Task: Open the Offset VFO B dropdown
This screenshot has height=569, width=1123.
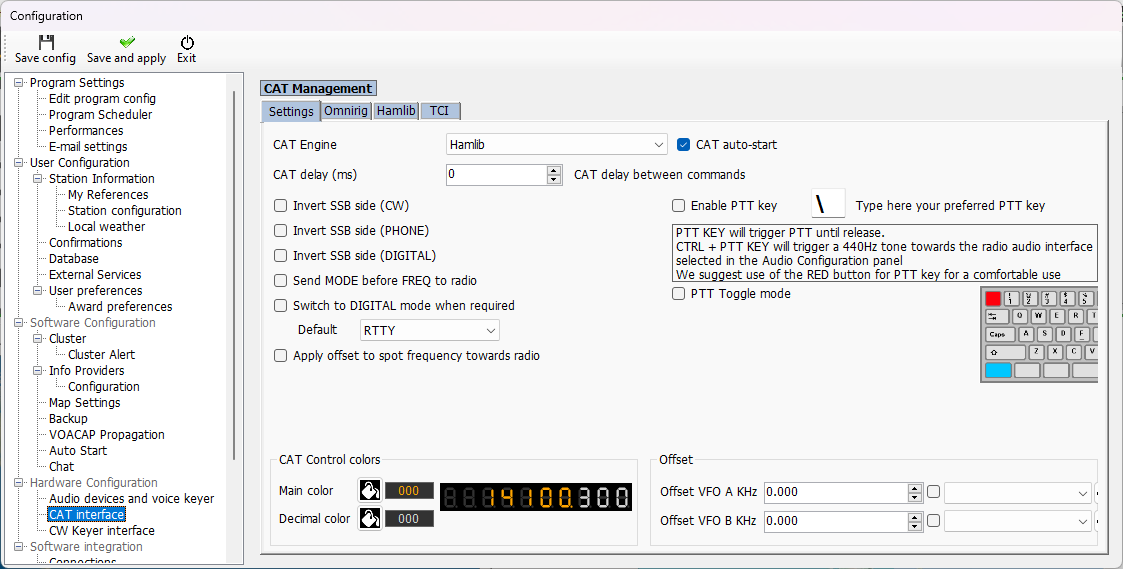Action: (1018, 522)
